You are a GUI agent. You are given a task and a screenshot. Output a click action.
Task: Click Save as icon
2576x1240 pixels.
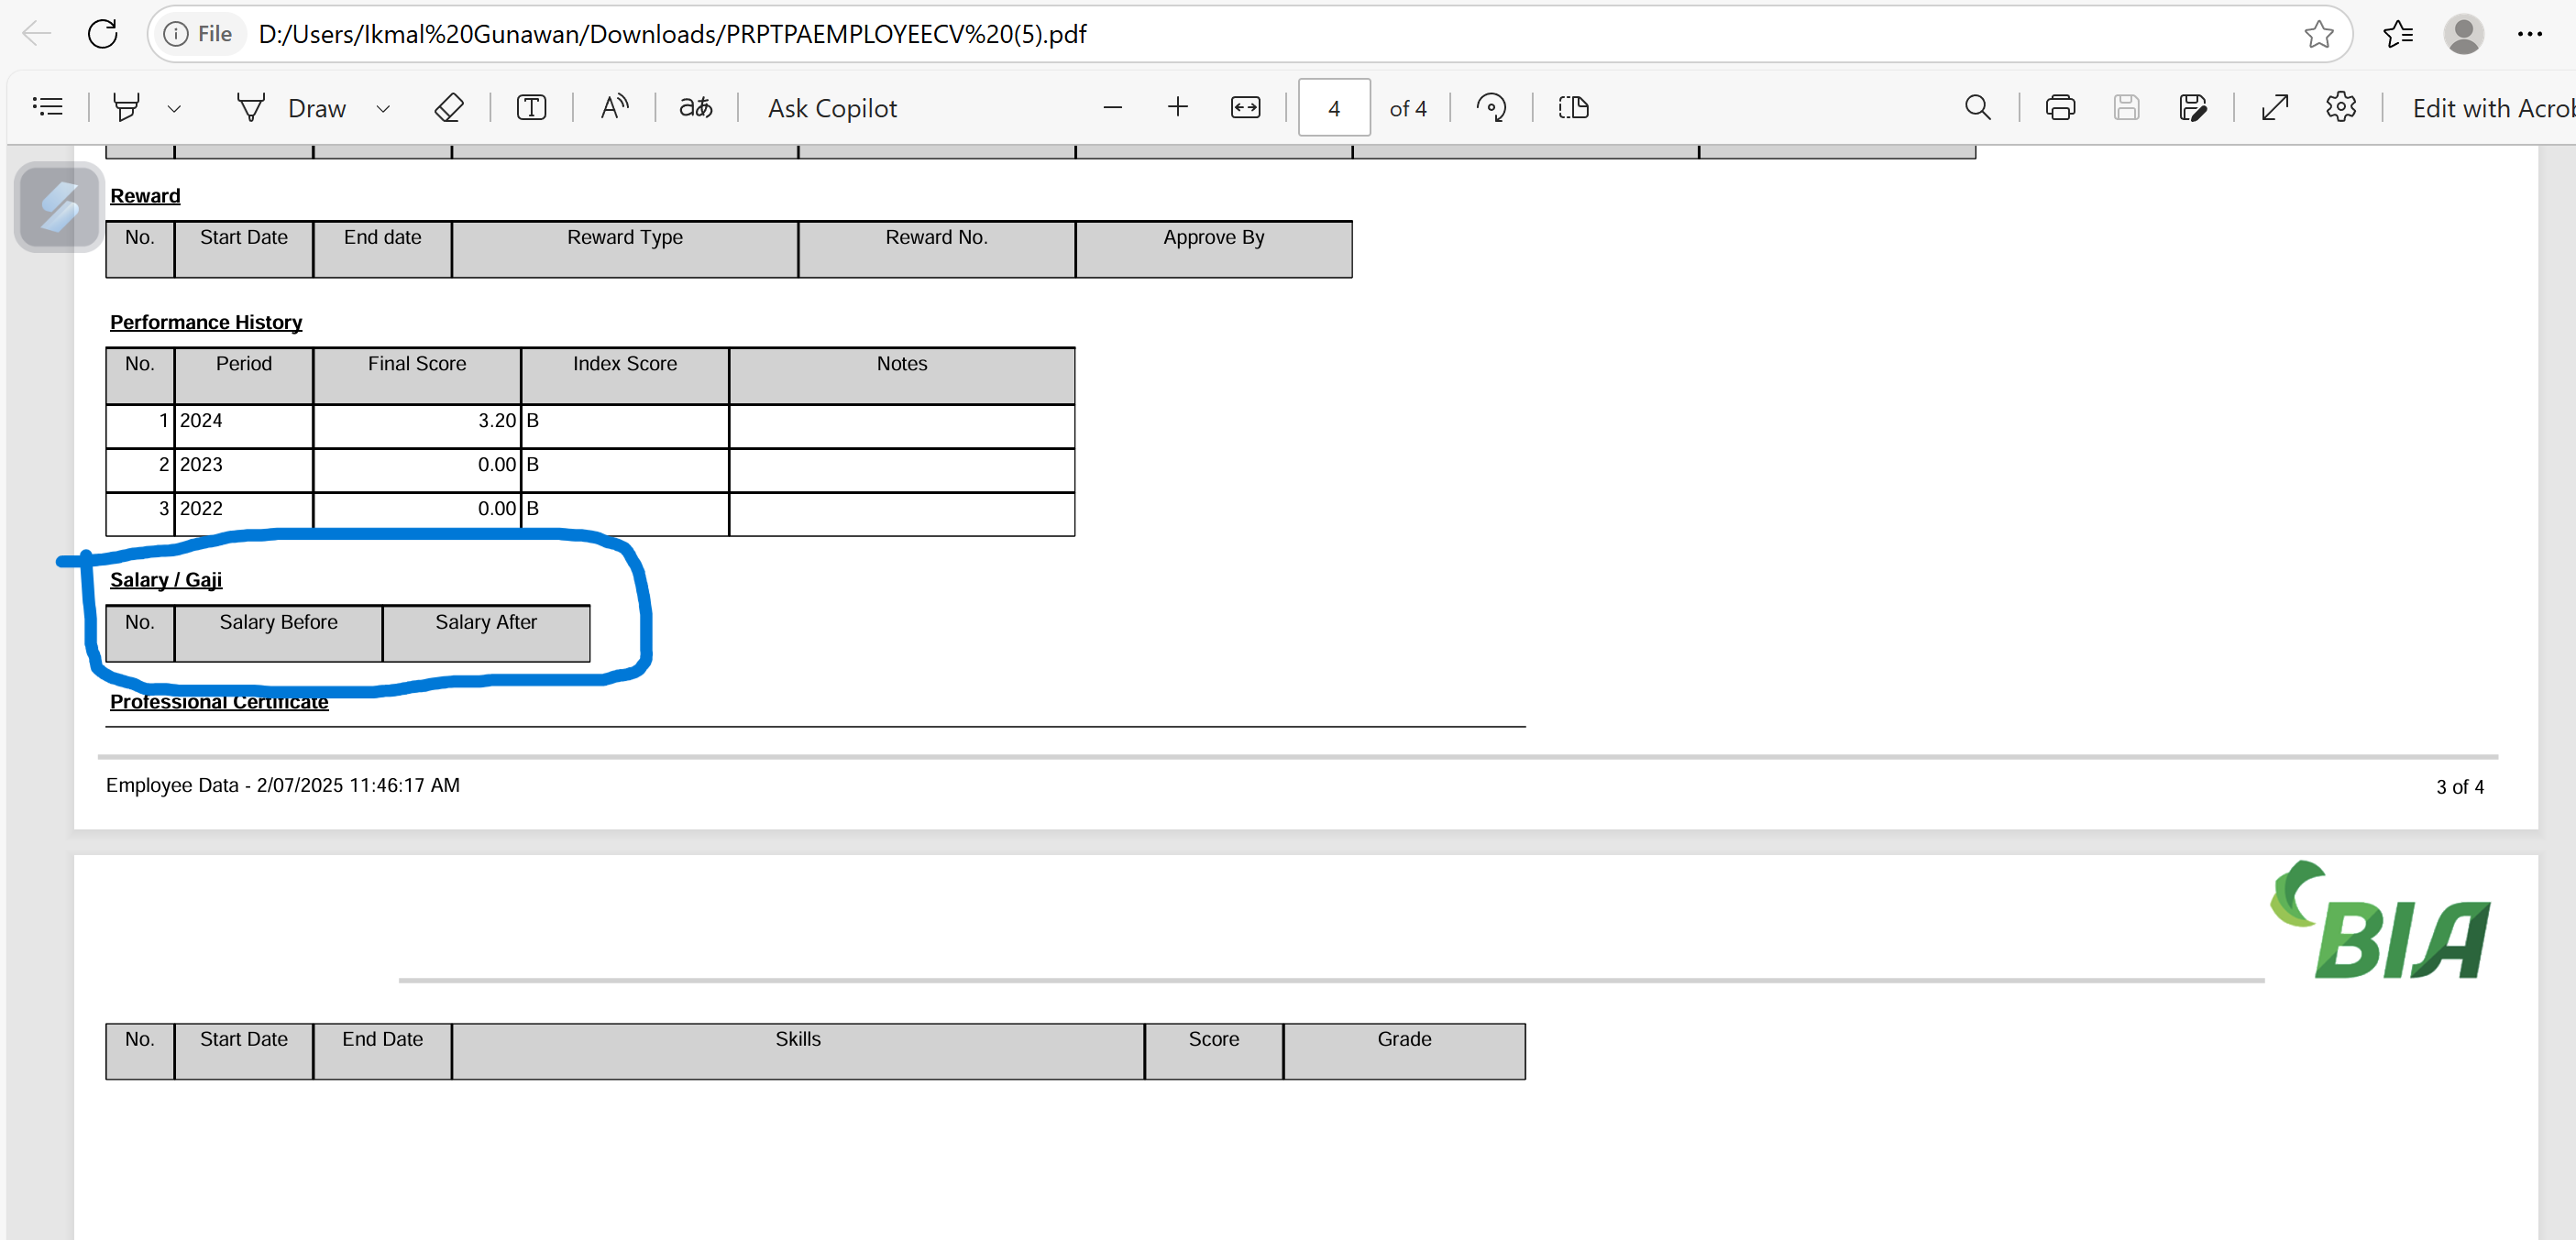[2192, 107]
